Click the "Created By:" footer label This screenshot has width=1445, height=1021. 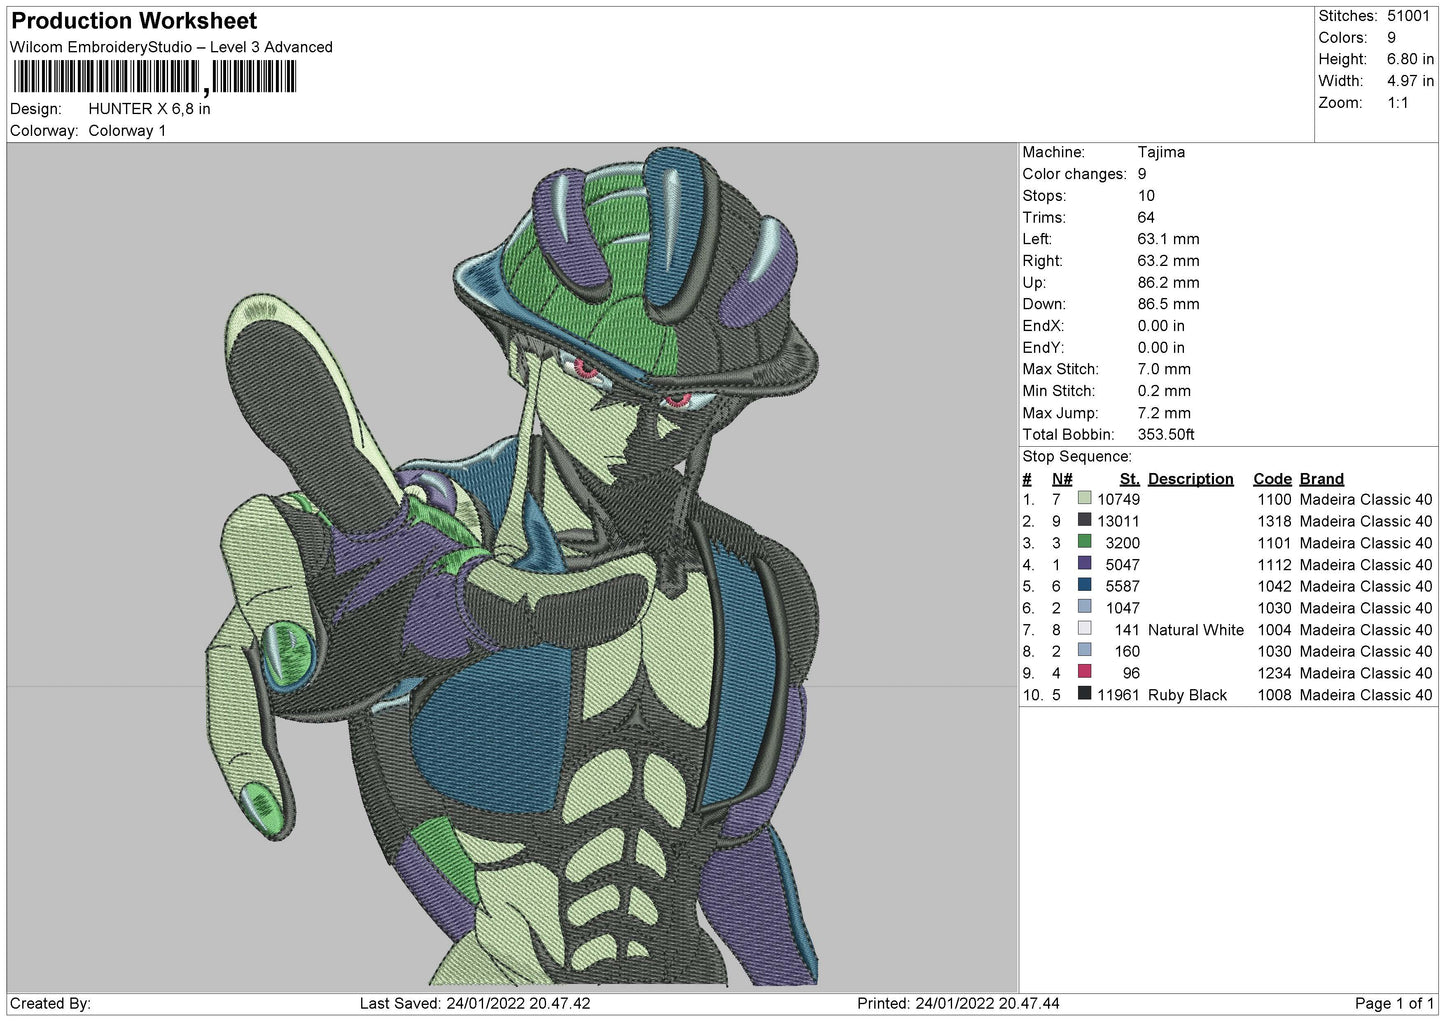coord(50,1003)
